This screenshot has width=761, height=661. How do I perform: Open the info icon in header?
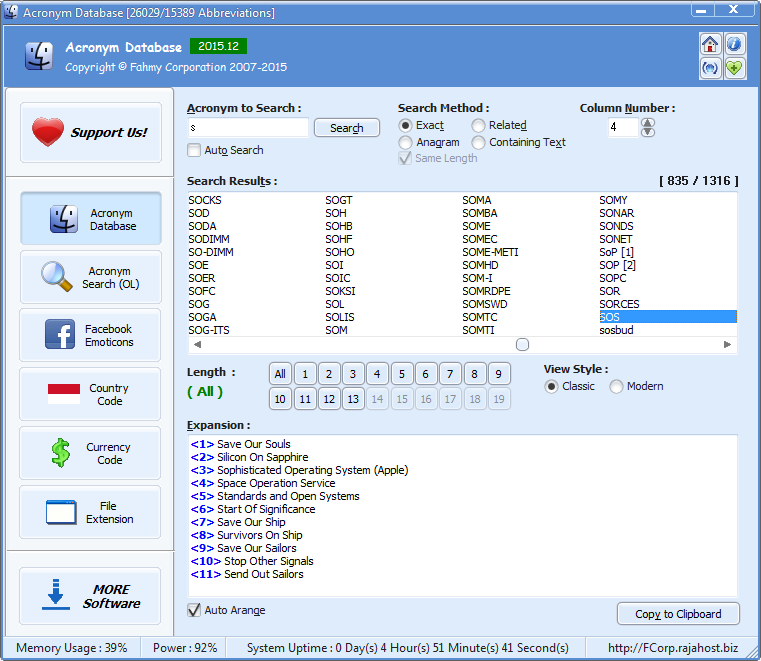pyautogui.click(x=734, y=45)
